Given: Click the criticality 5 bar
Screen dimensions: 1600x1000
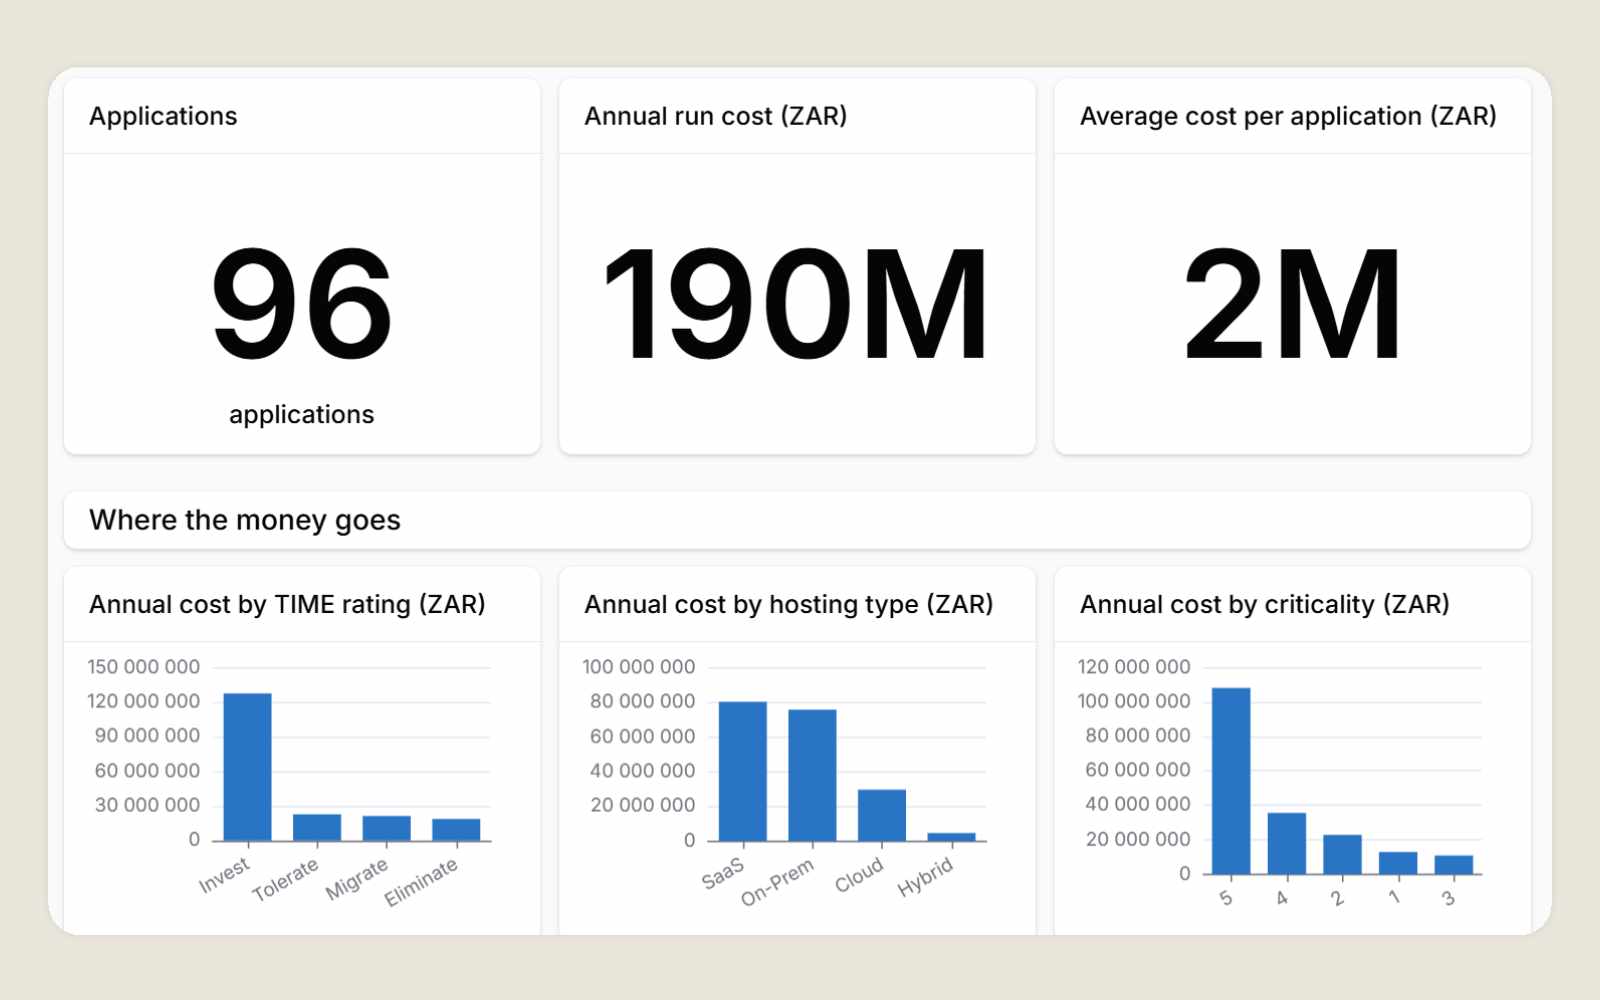Looking at the screenshot, I should tap(1231, 781).
